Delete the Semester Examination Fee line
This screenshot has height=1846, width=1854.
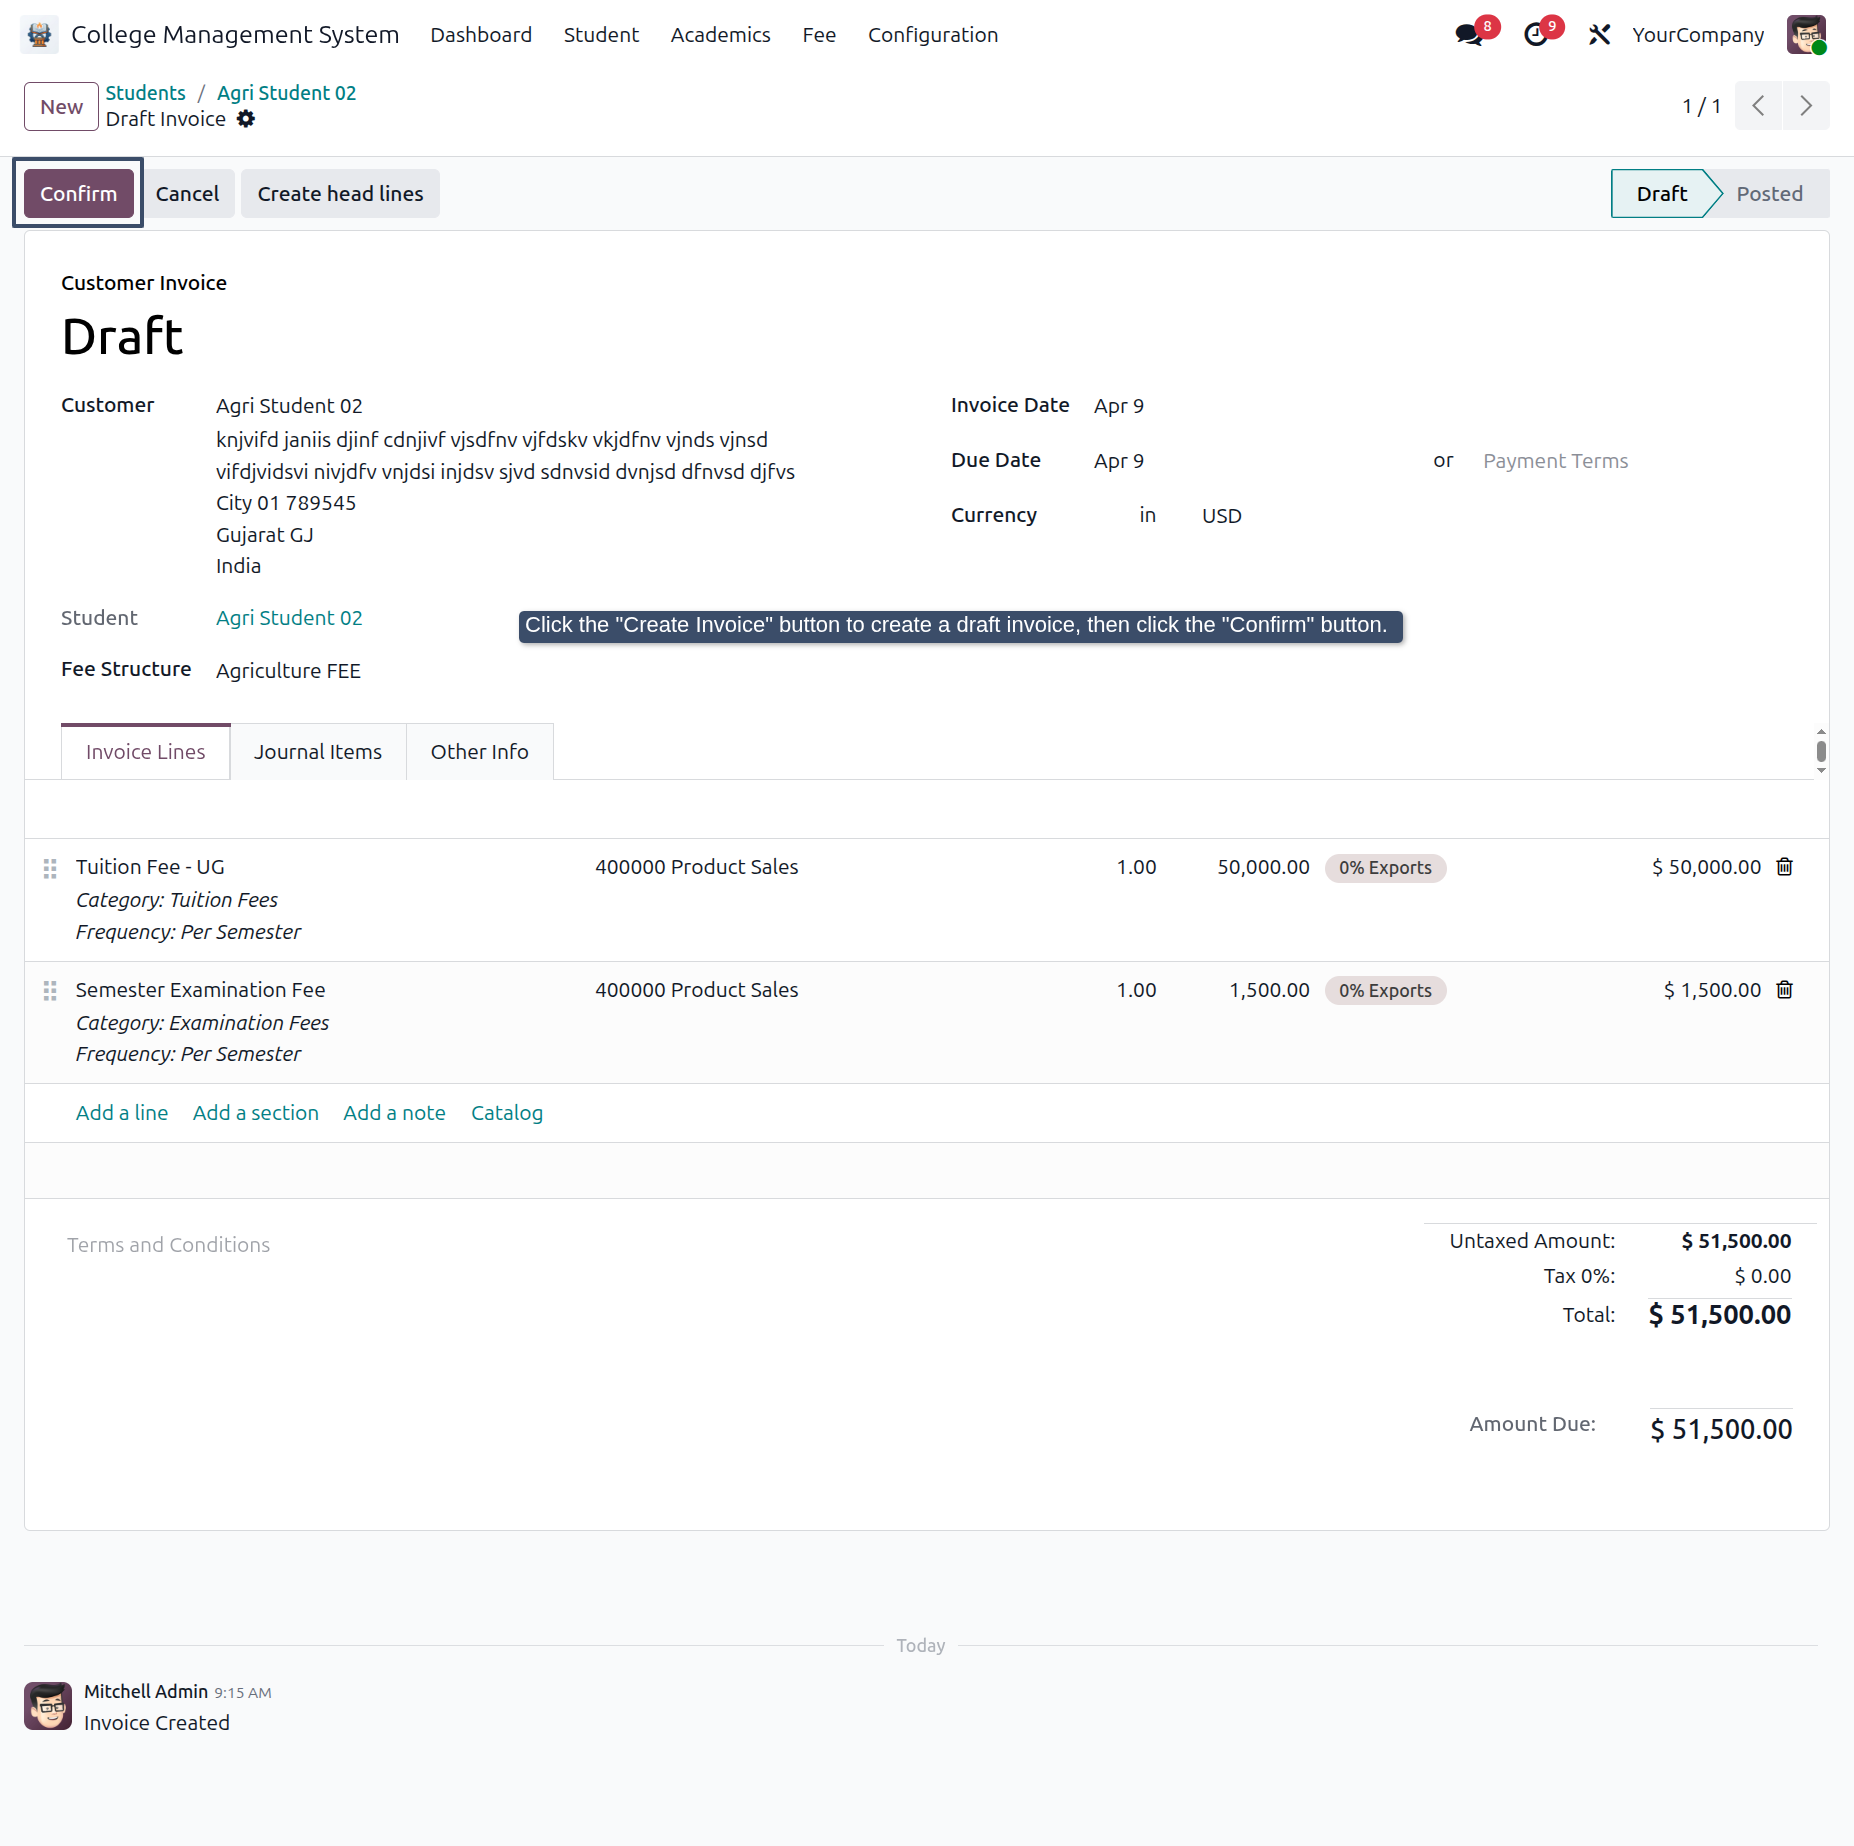coord(1785,990)
